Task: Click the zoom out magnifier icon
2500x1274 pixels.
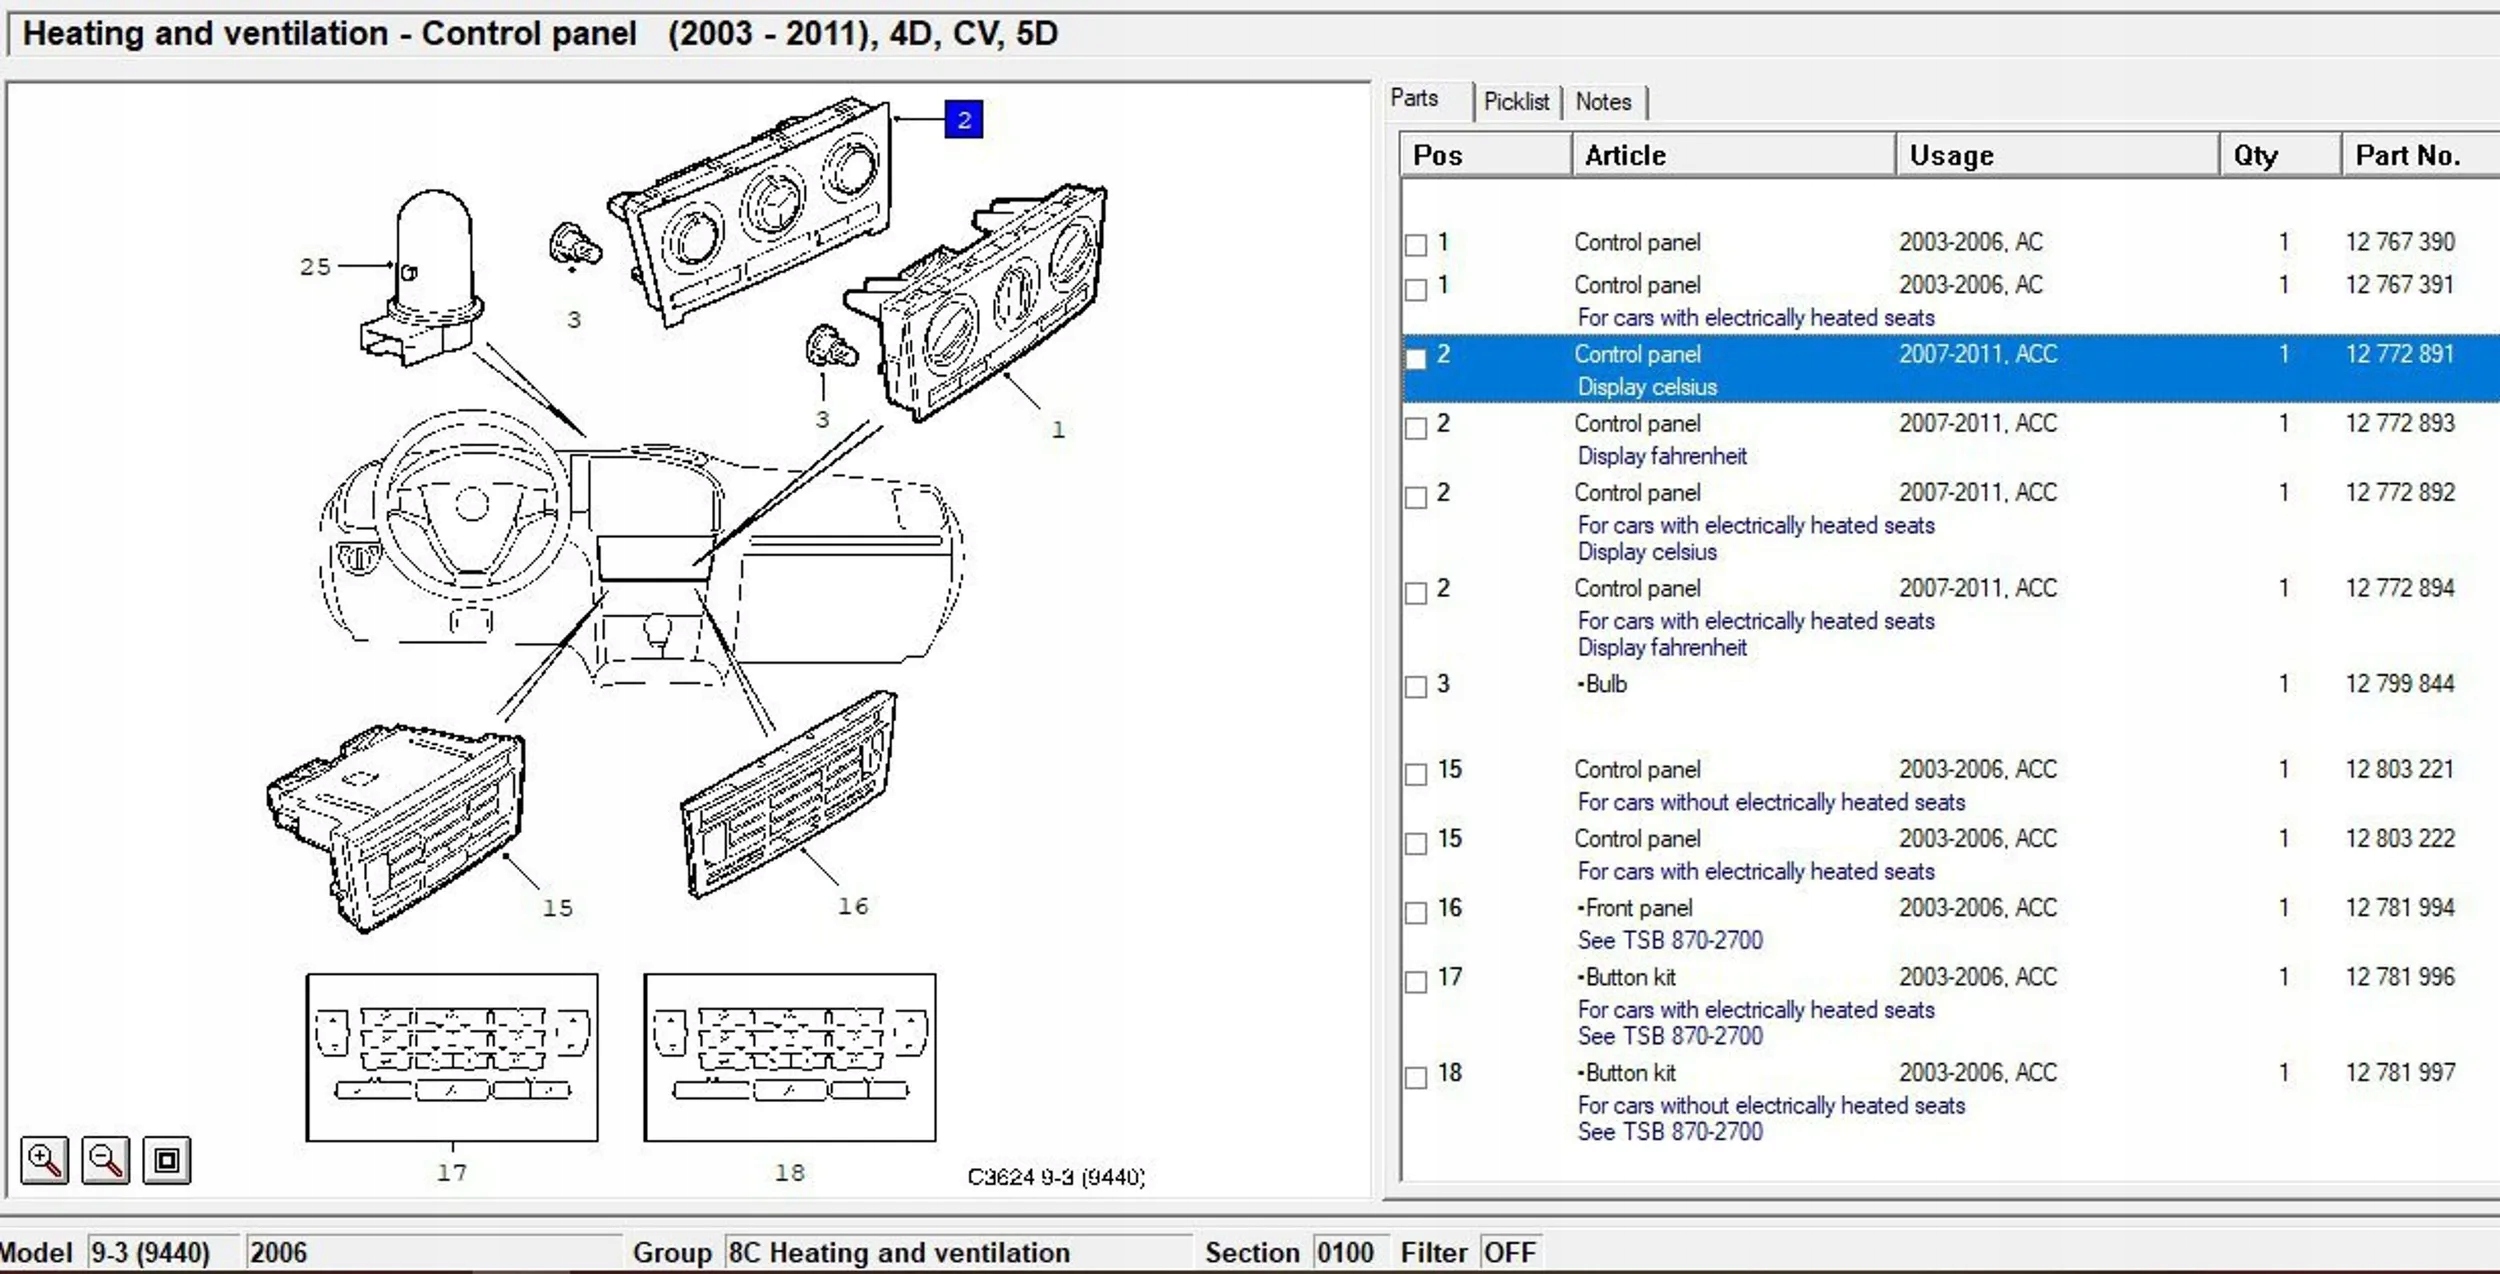Action: point(105,1160)
